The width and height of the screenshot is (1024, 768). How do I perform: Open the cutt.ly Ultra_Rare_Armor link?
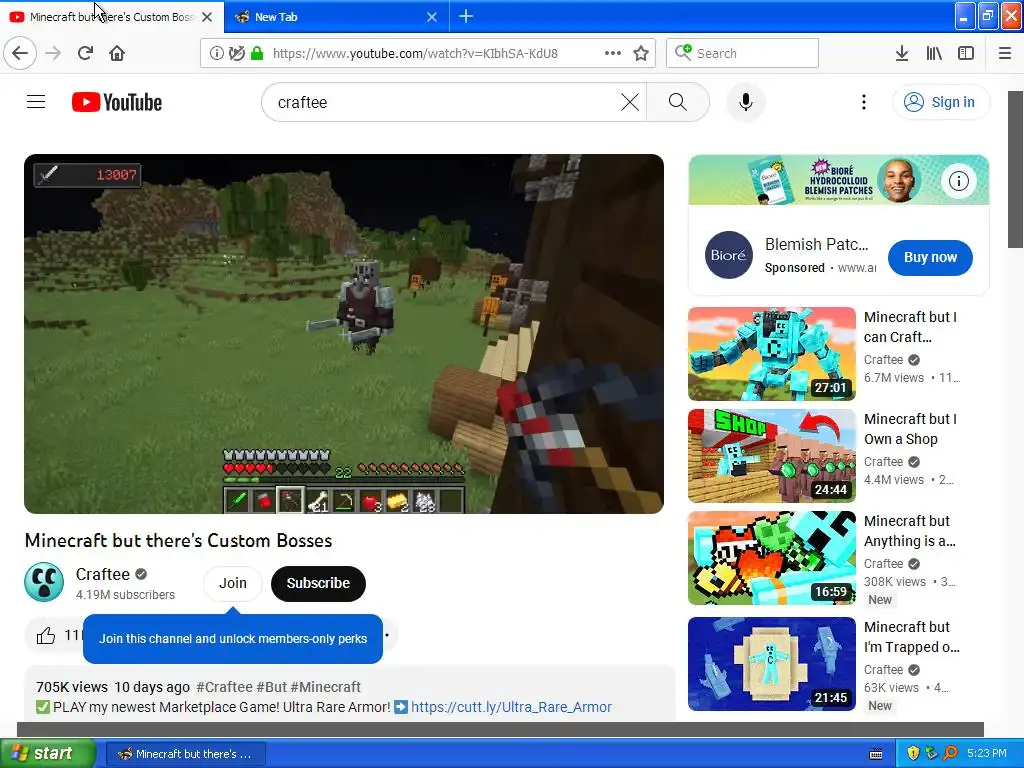click(x=511, y=707)
